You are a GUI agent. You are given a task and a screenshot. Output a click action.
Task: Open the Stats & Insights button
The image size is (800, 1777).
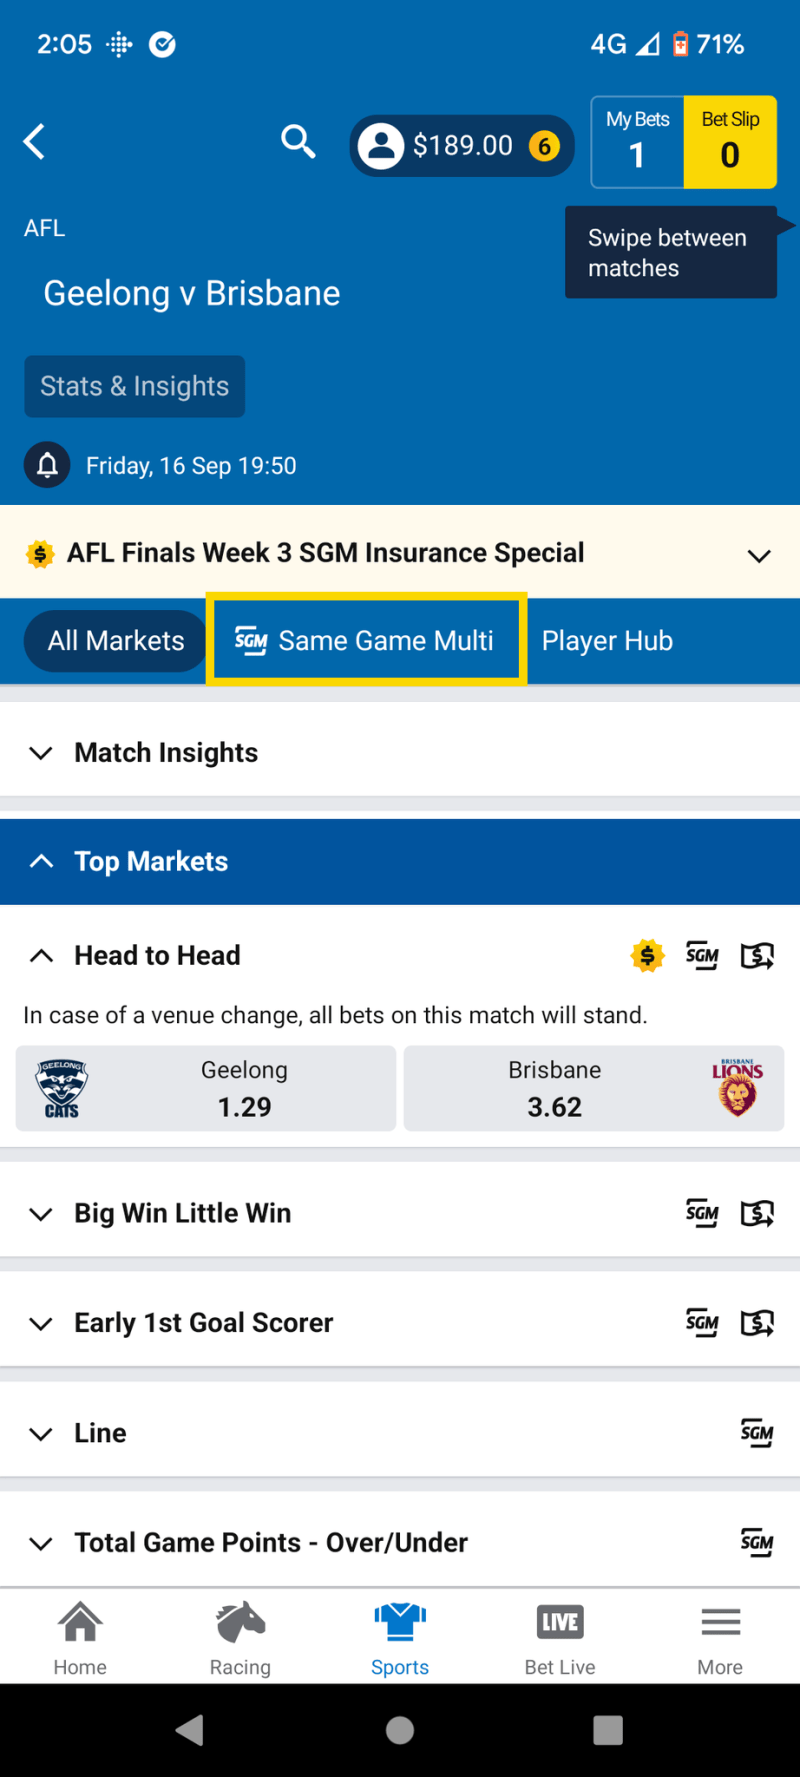(x=135, y=386)
